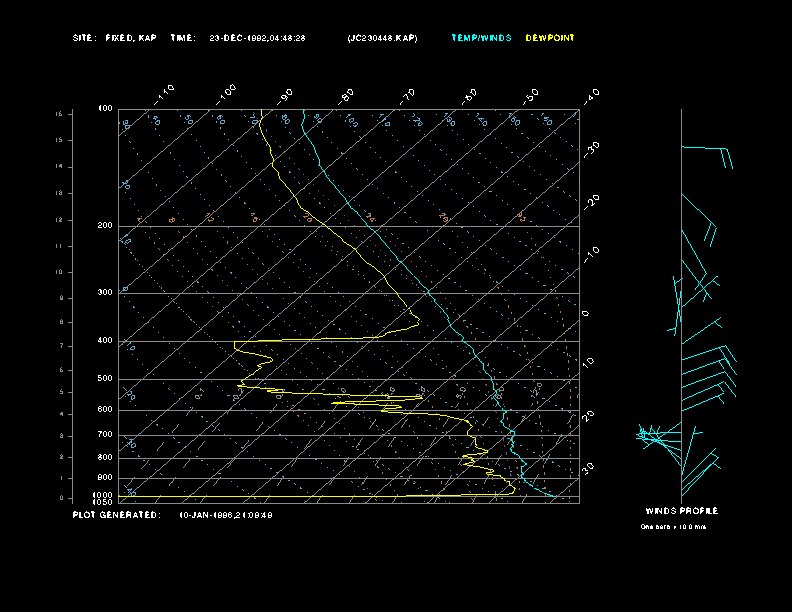792x612 pixels.
Task: Click the 300 pressure level label
Action: (105, 292)
